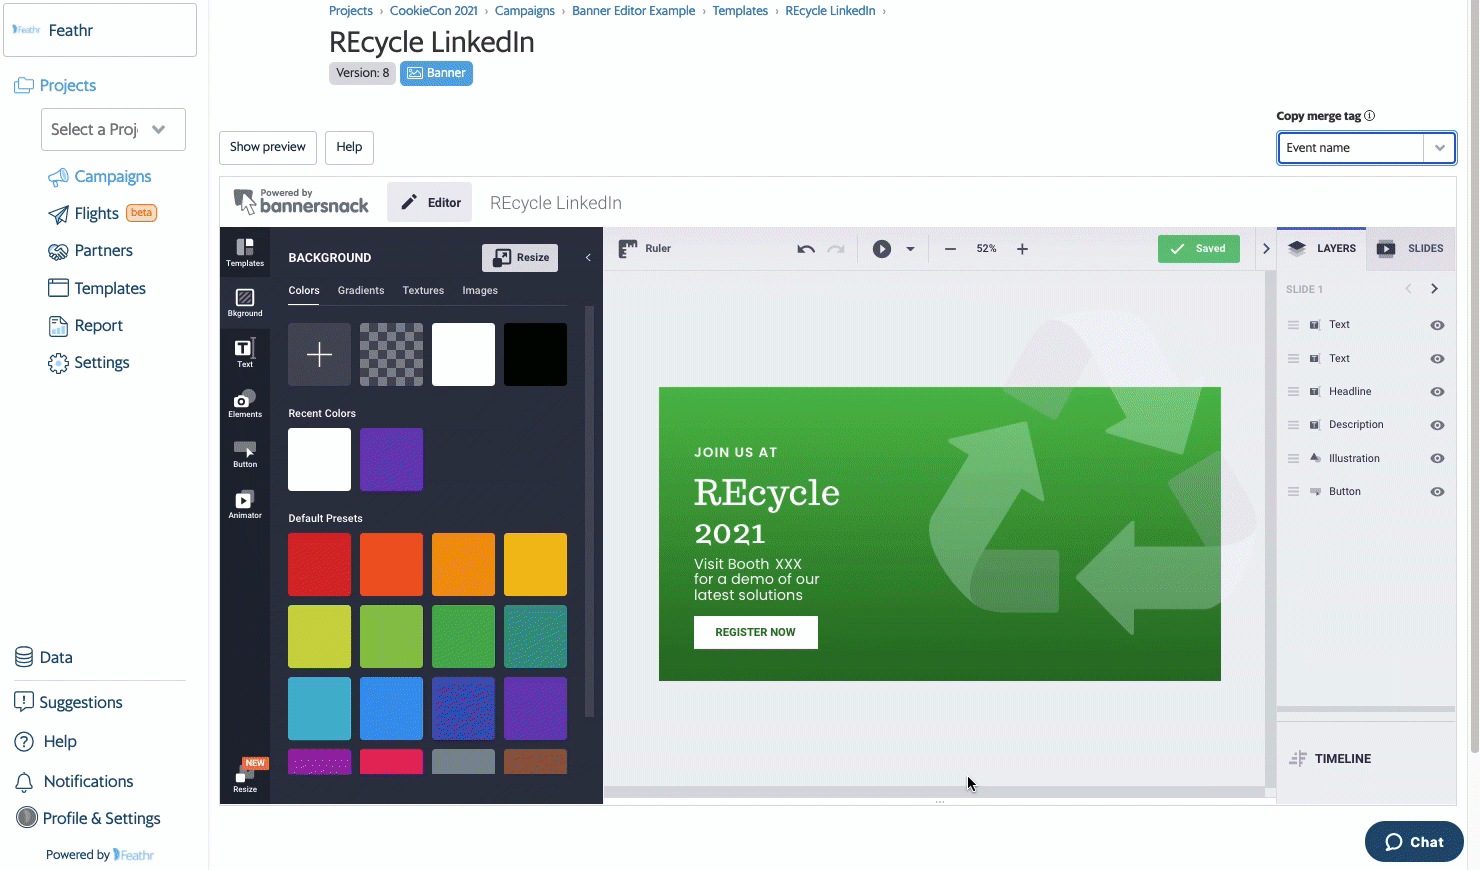Open the Templates tool in editor sidebar
This screenshot has width=1480, height=870.
coord(245,252)
